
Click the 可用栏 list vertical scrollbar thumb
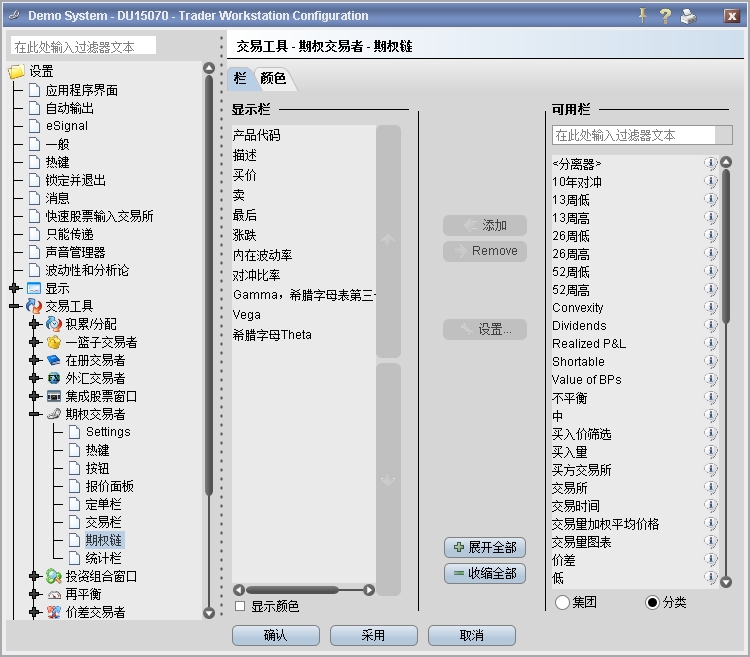click(x=726, y=246)
